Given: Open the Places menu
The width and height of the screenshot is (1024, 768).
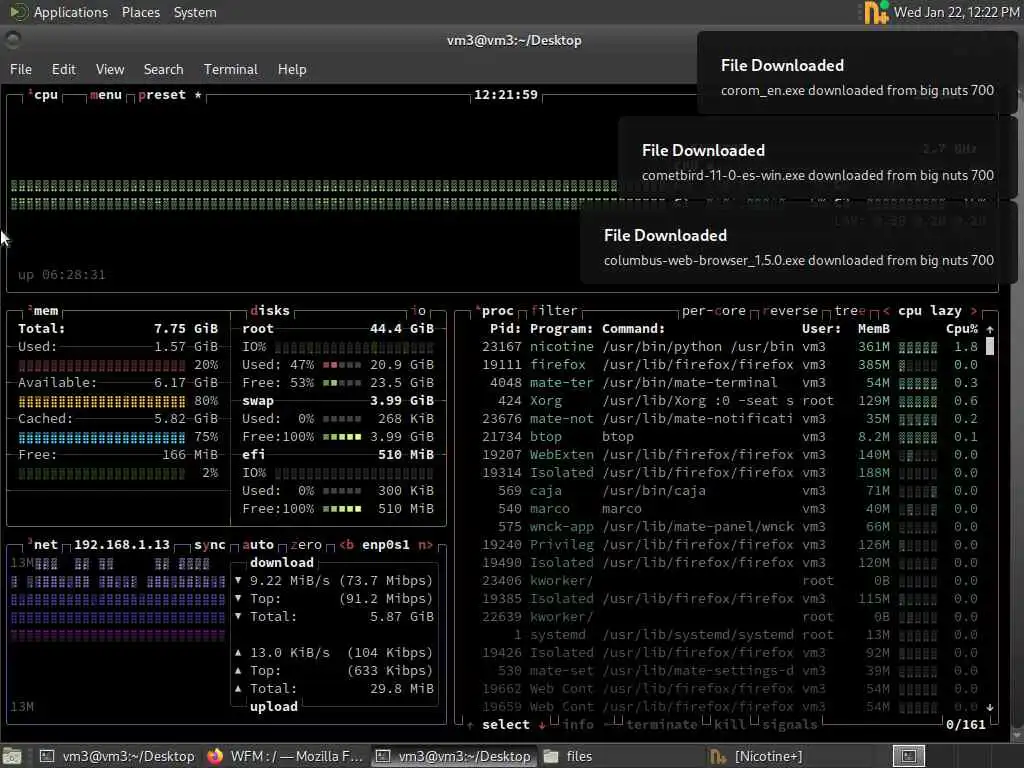Looking at the screenshot, I should (x=140, y=12).
